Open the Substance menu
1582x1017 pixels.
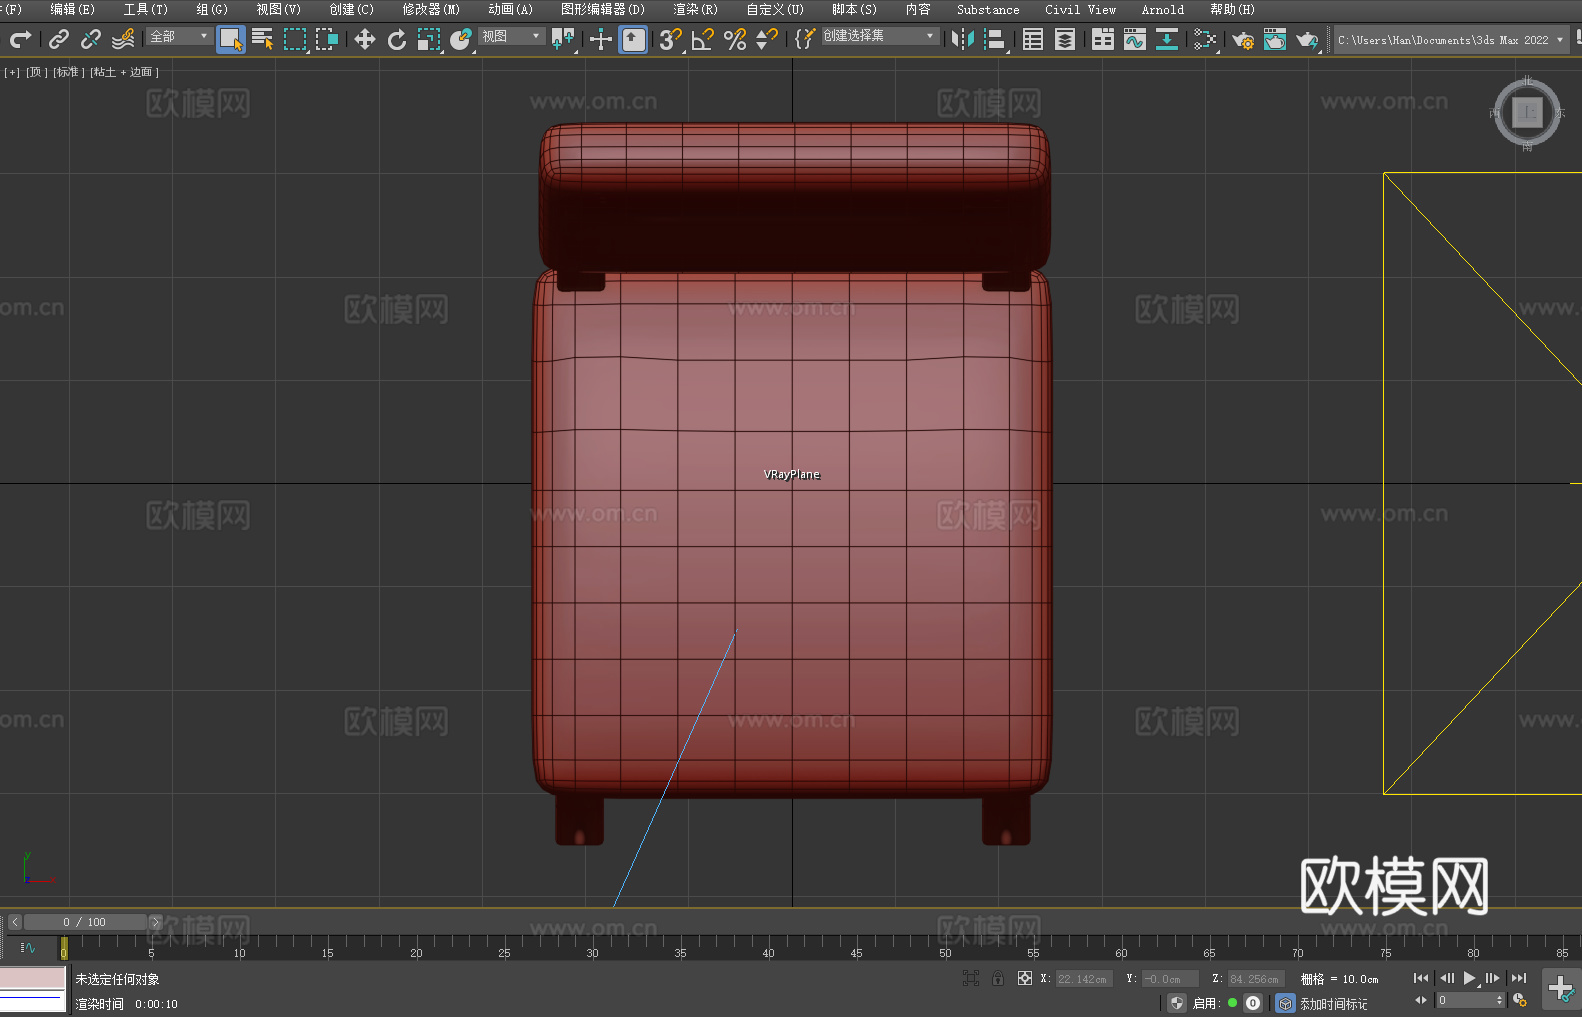coord(988,9)
